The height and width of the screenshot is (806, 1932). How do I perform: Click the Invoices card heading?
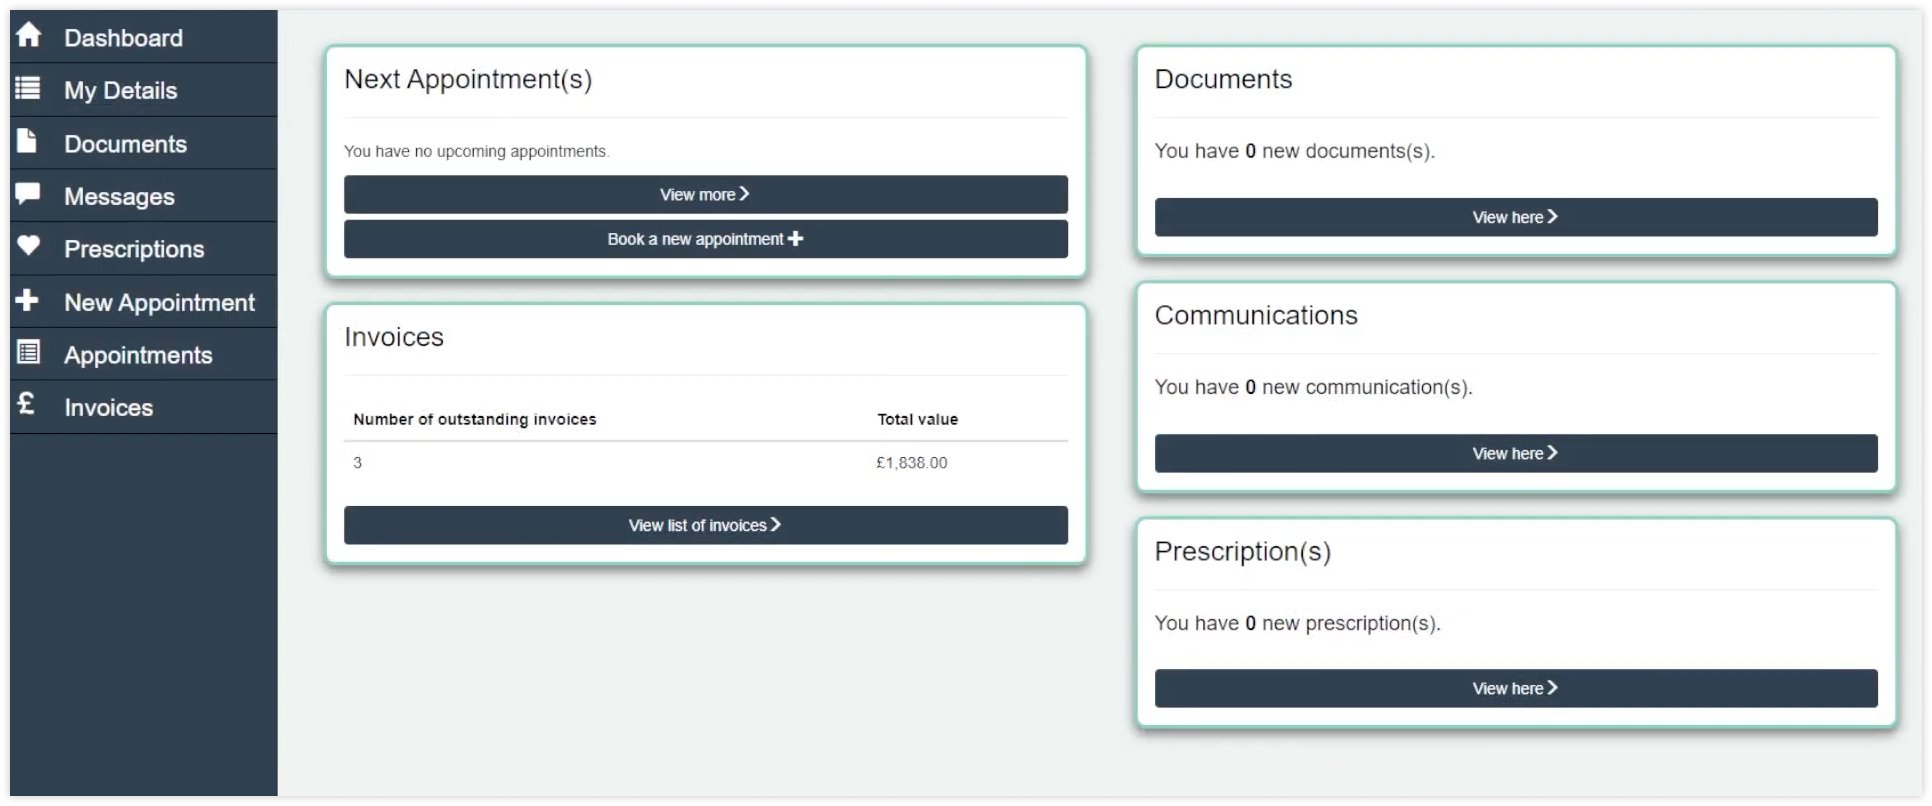(394, 337)
